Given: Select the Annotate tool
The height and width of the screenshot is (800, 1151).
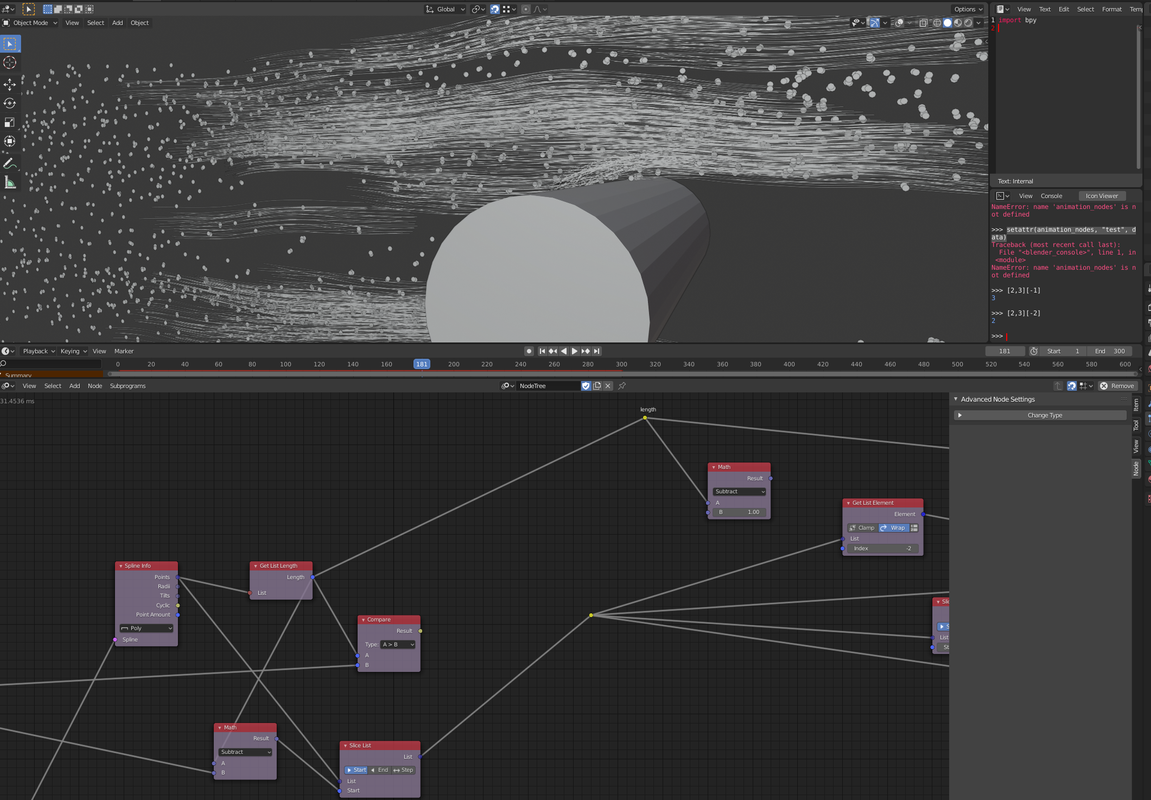Looking at the screenshot, I should pos(10,163).
